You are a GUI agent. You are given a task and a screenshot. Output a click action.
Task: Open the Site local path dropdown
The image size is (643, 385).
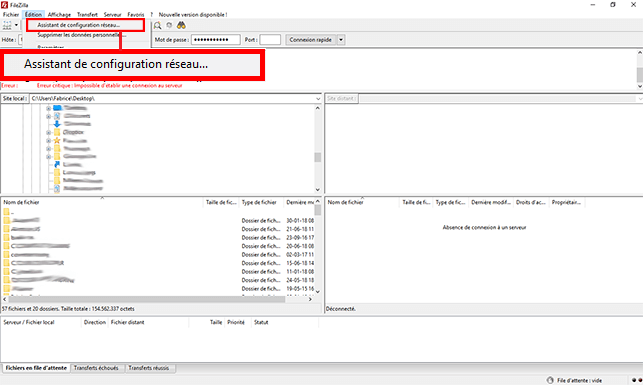pos(318,99)
